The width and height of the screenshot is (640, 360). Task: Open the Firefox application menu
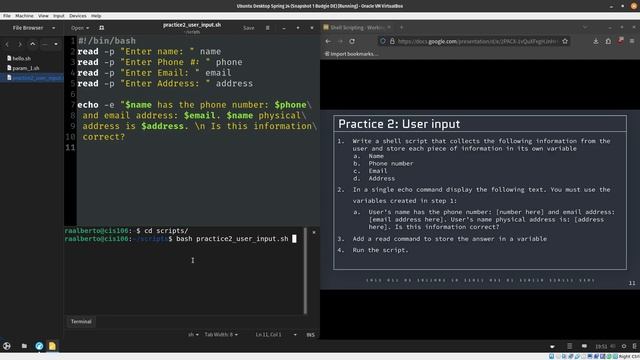[632, 41]
